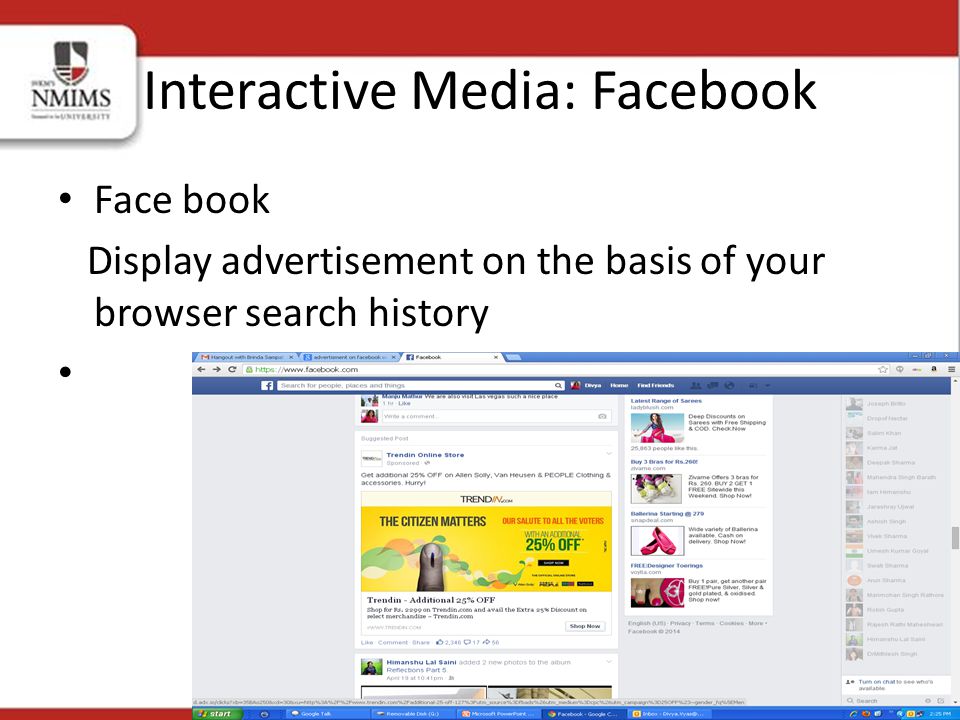960x720 pixels.
Task: Click Like under Trendin post
Action: (x=367, y=642)
